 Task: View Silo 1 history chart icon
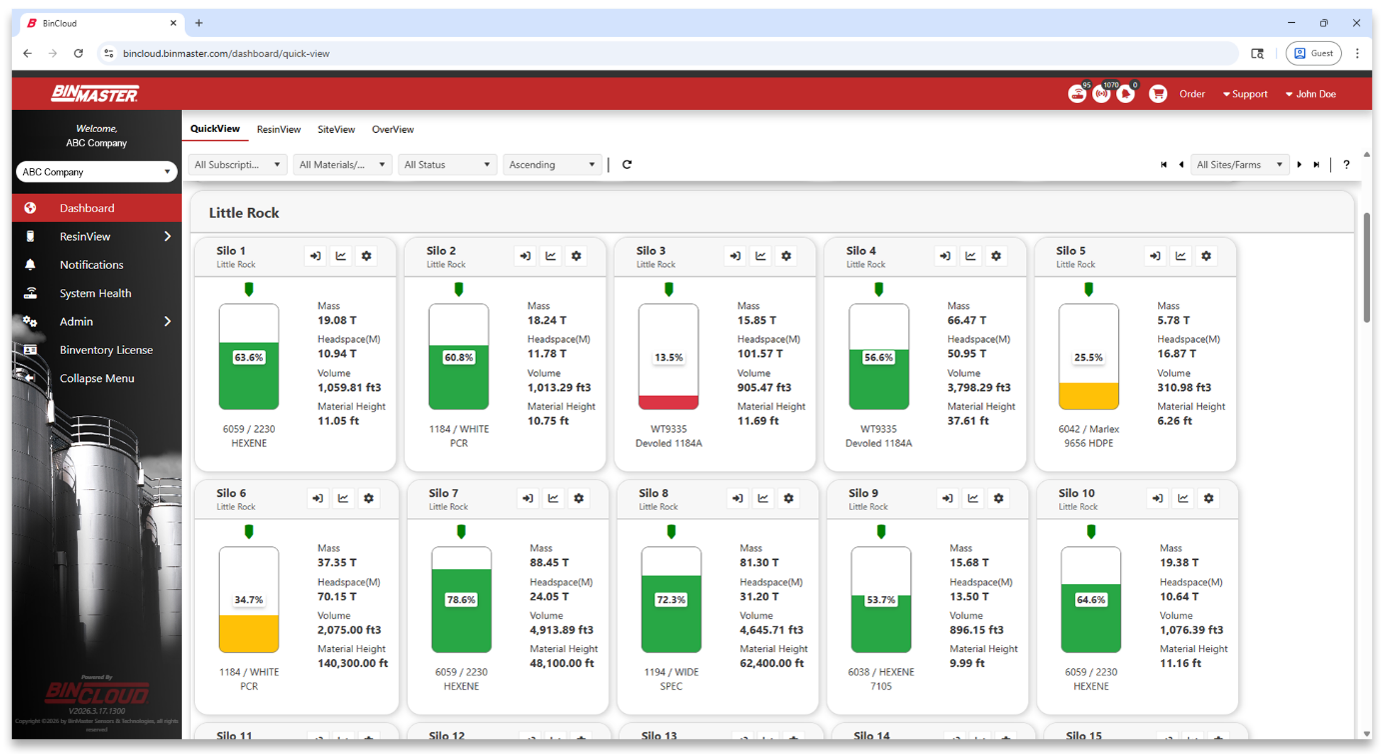(341, 256)
